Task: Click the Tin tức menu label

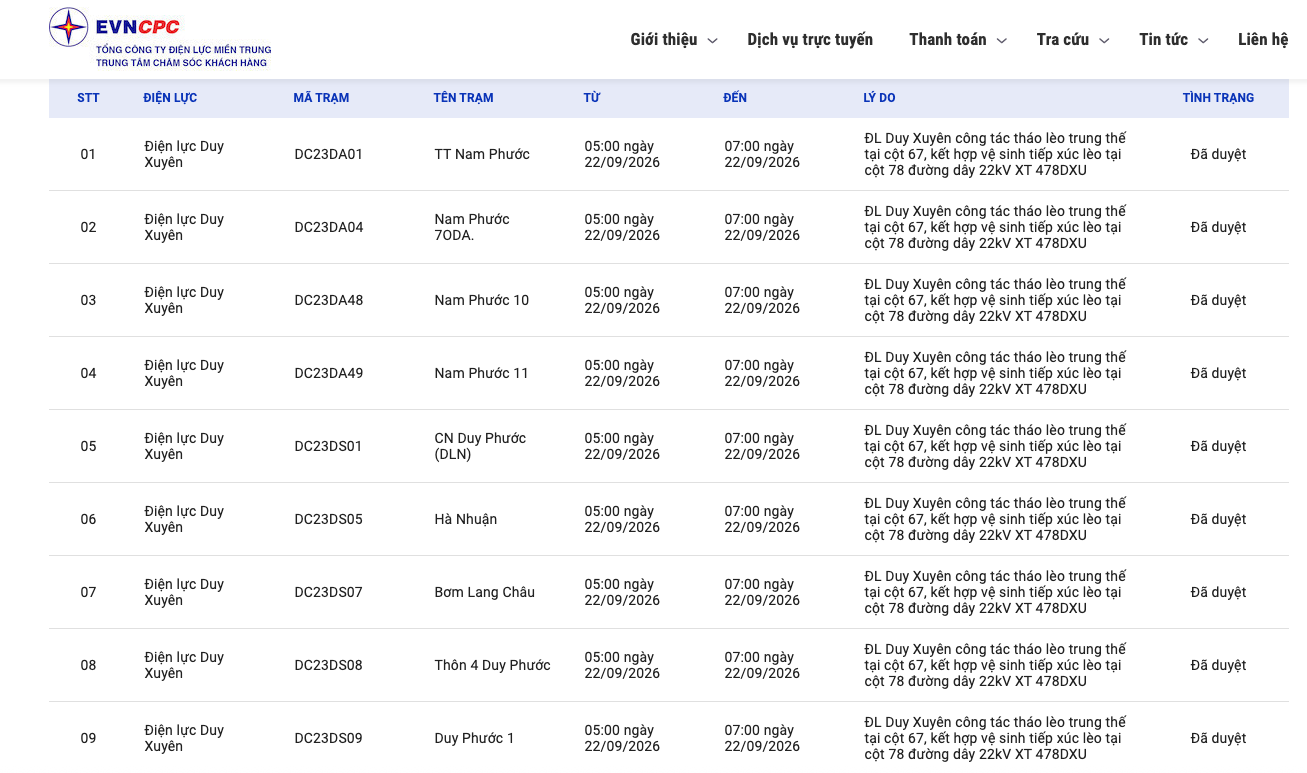Action: point(1163,40)
